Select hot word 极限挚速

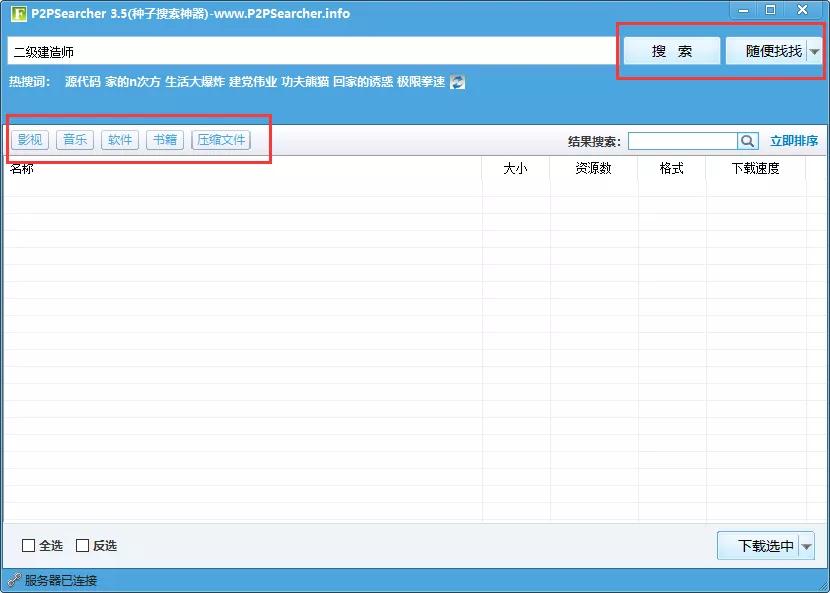point(421,82)
